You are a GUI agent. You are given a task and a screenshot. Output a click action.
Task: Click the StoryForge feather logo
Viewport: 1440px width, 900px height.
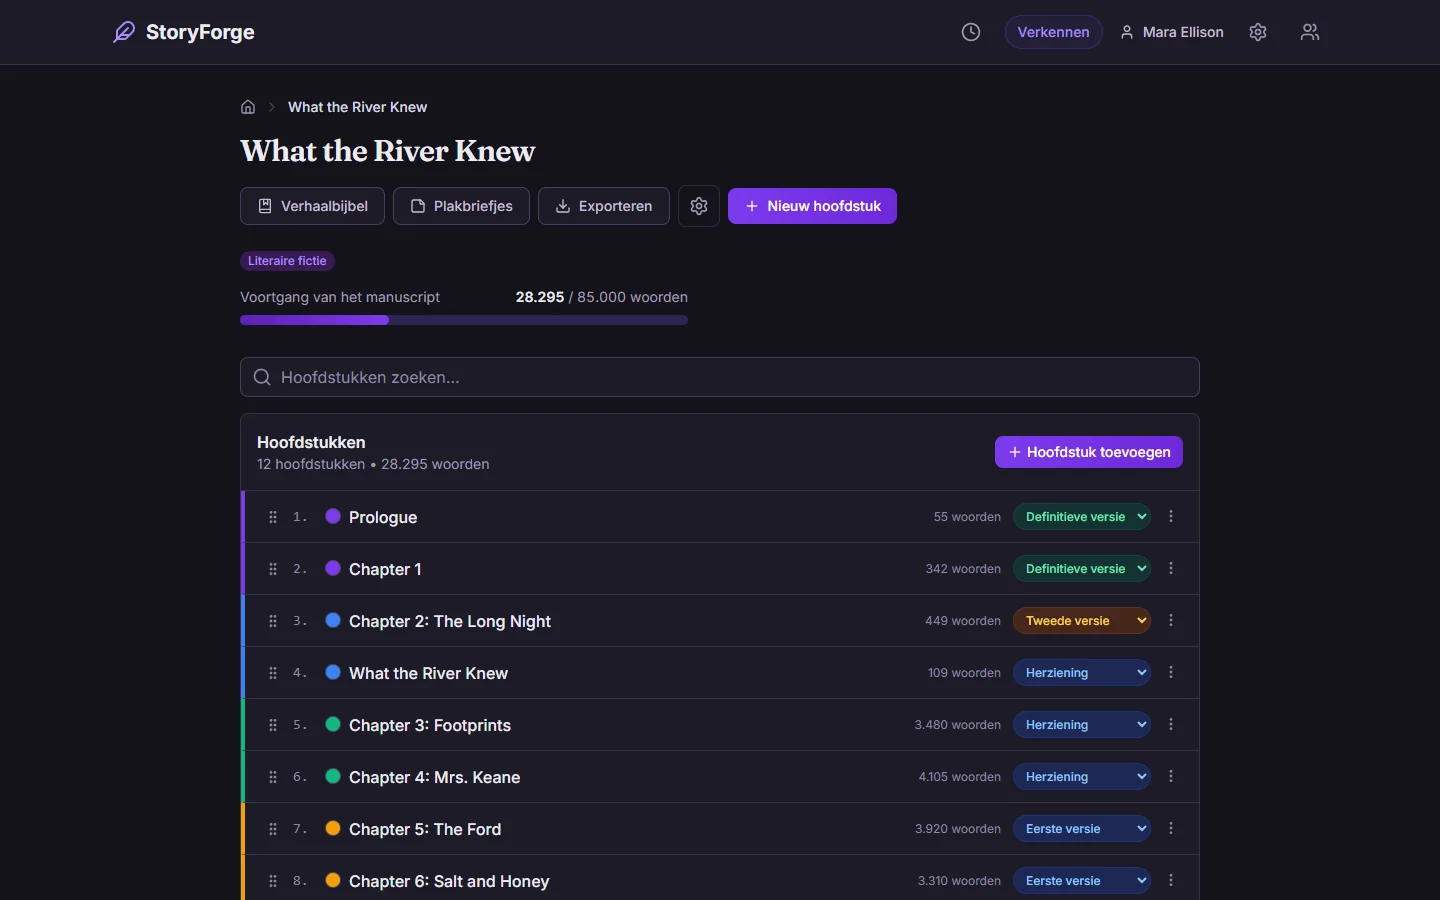[124, 32]
